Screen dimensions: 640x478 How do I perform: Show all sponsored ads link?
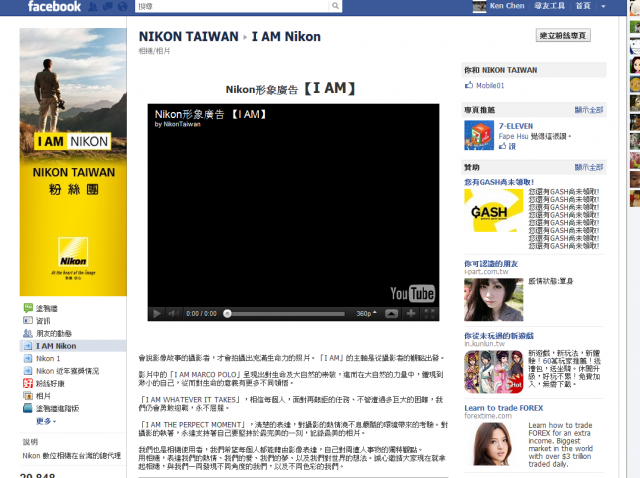[589, 167]
